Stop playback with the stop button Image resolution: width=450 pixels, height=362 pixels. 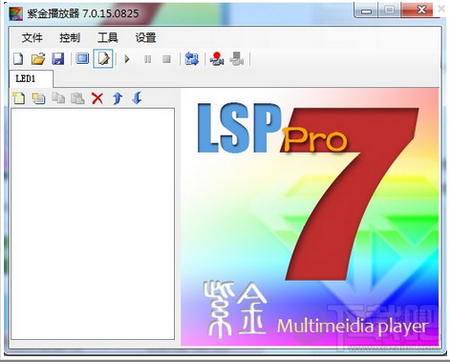click(x=167, y=59)
